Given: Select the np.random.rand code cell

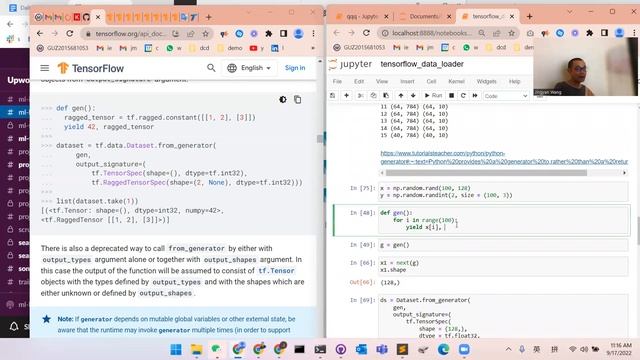Looking at the screenshot, I should tap(503, 191).
